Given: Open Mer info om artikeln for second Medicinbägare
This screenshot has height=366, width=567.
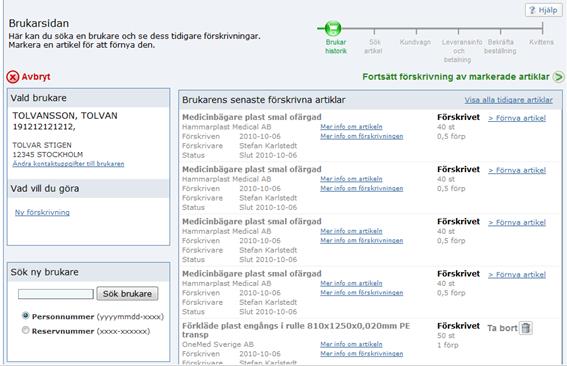Looking at the screenshot, I should [351, 179].
